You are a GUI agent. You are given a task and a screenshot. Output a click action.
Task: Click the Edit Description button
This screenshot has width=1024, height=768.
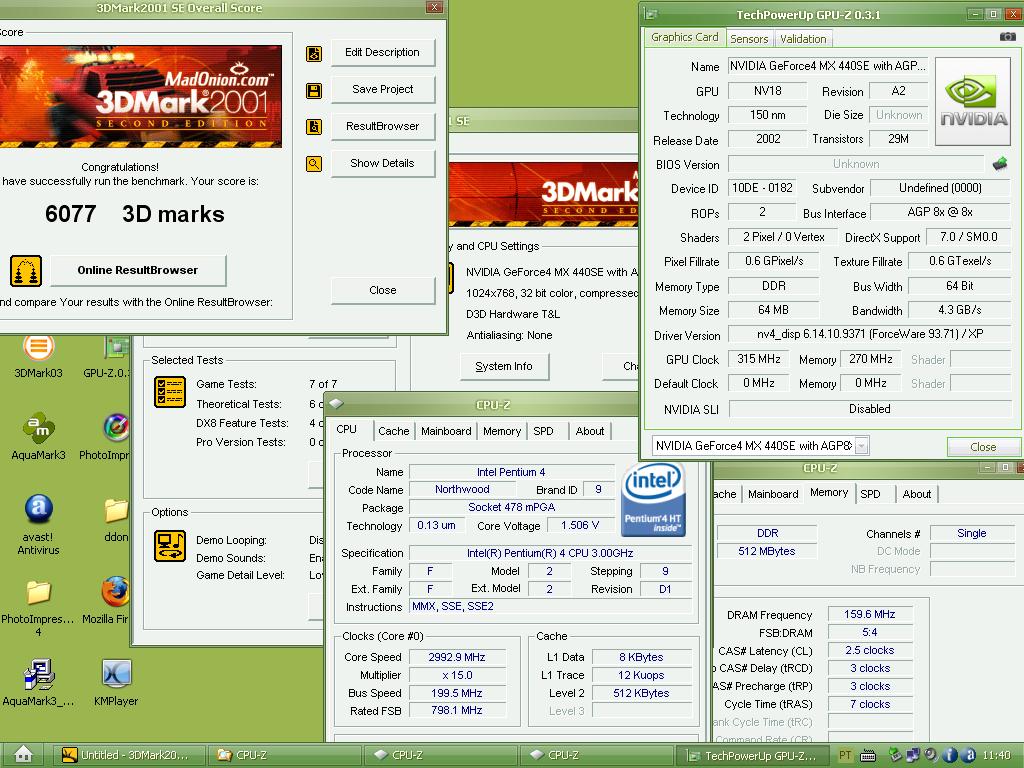point(383,52)
